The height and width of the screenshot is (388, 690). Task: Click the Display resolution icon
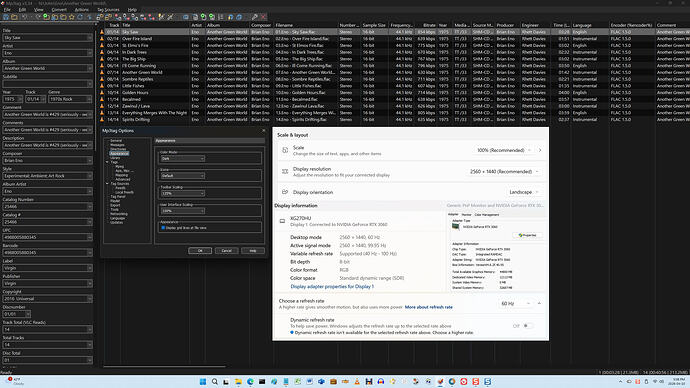click(x=285, y=172)
